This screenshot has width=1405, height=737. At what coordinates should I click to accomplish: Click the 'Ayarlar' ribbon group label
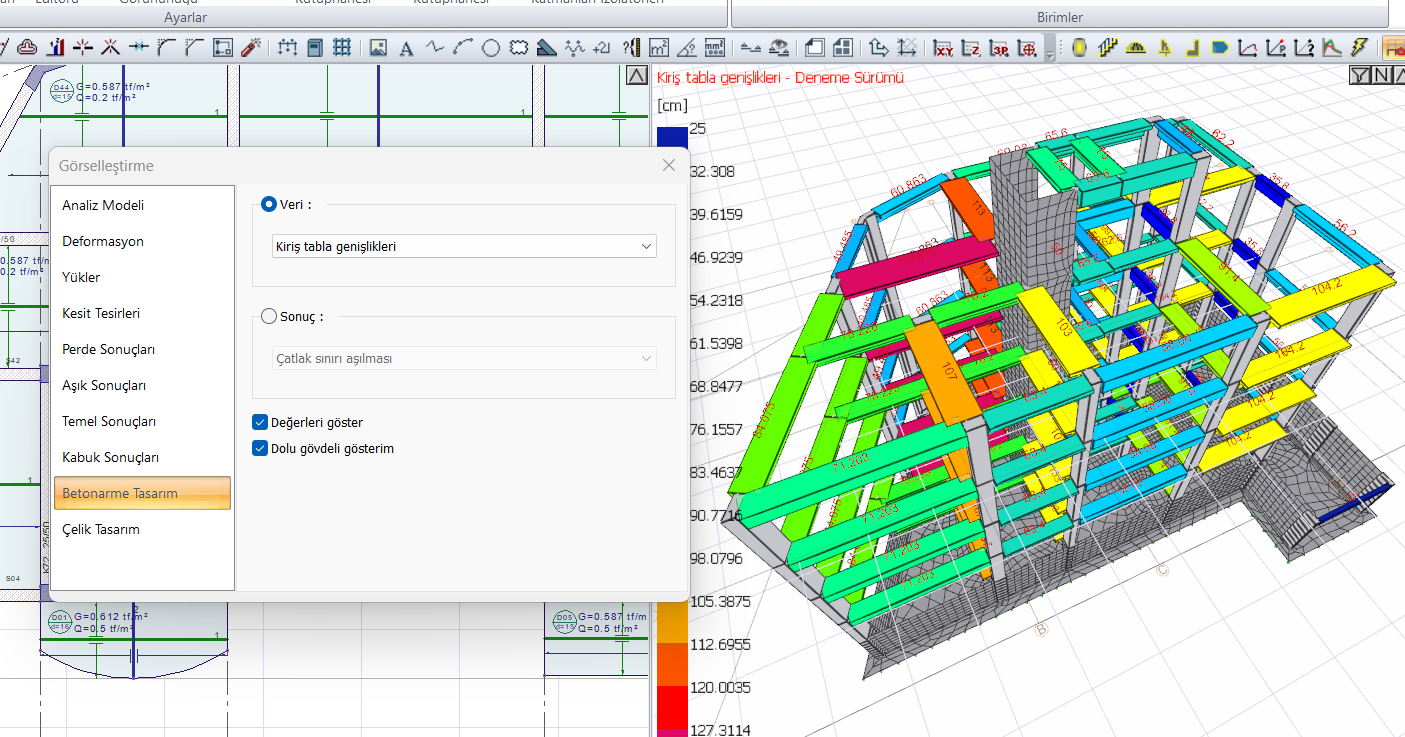185,18
